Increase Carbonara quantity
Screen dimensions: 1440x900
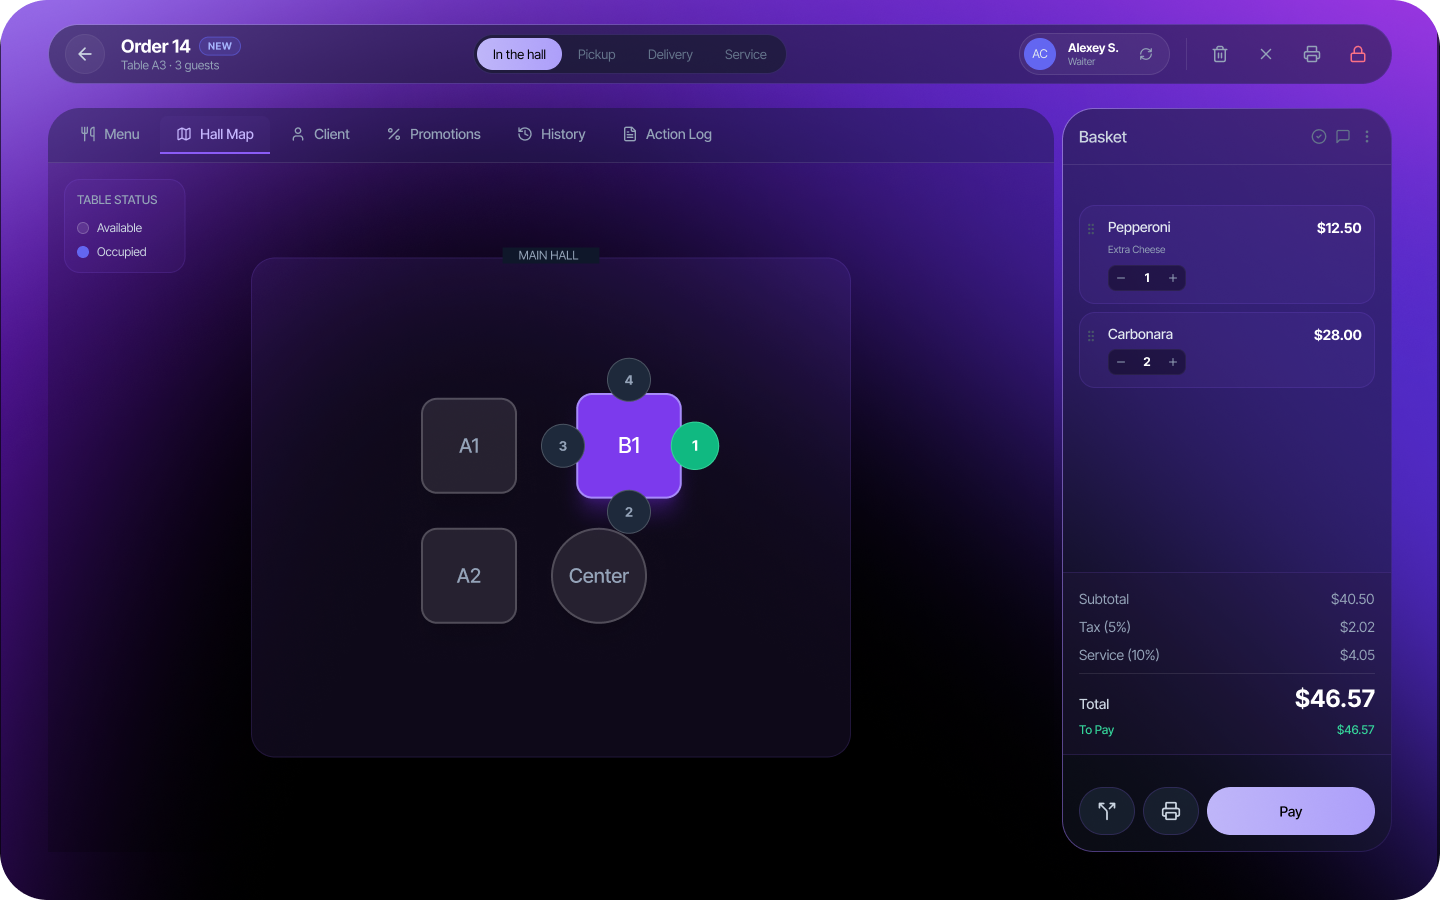(1173, 362)
